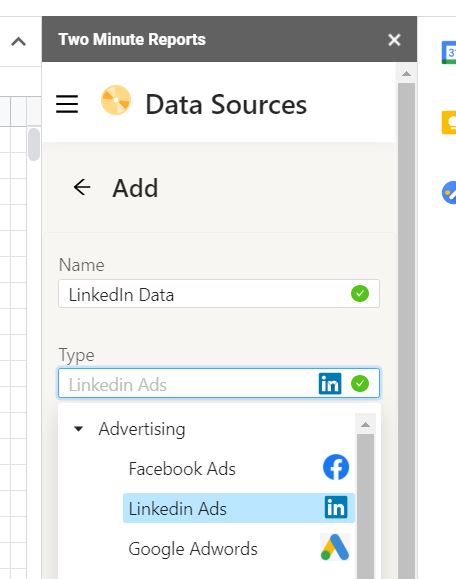456x579 pixels.
Task: Click the green checkmark in Type field
Action: (x=360, y=383)
